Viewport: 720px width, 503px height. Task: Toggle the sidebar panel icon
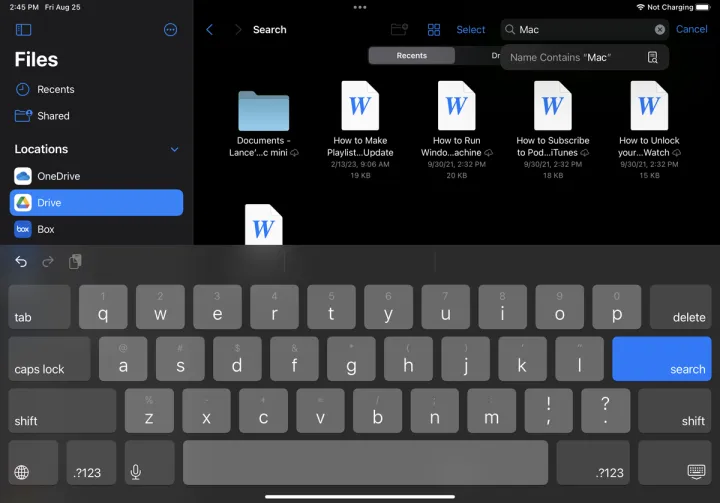pyautogui.click(x=24, y=30)
